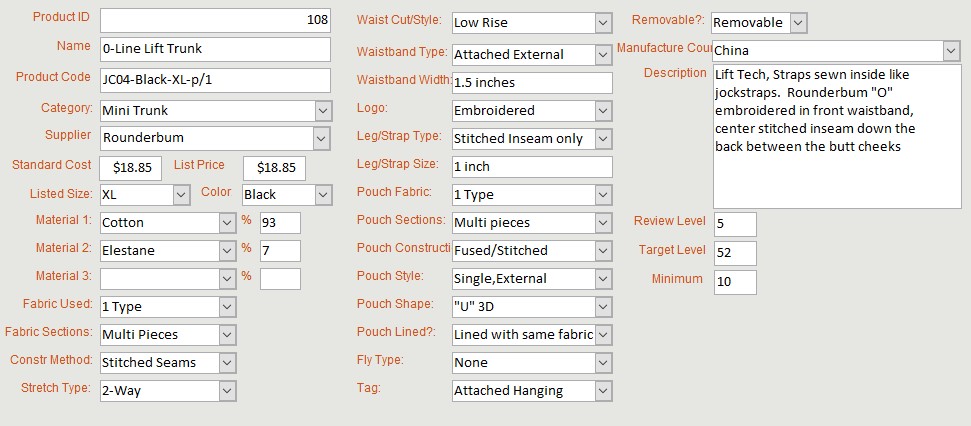Click the Description text area
The height and width of the screenshot is (426, 971).
point(836,135)
